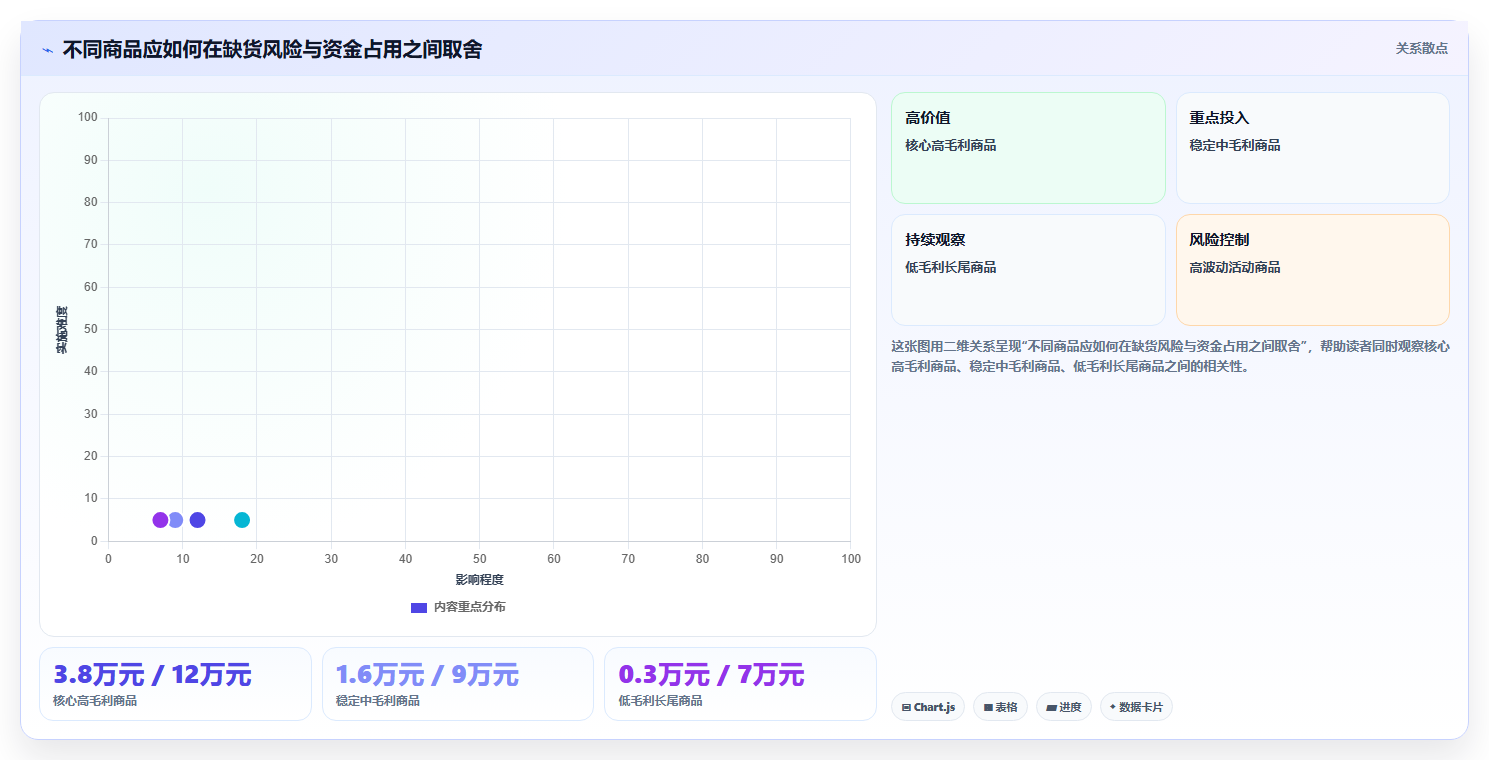1489x760 pixels.
Task: Click 低毛利长尾商品 text in 持续观察 card
Action: click(951, 267)
